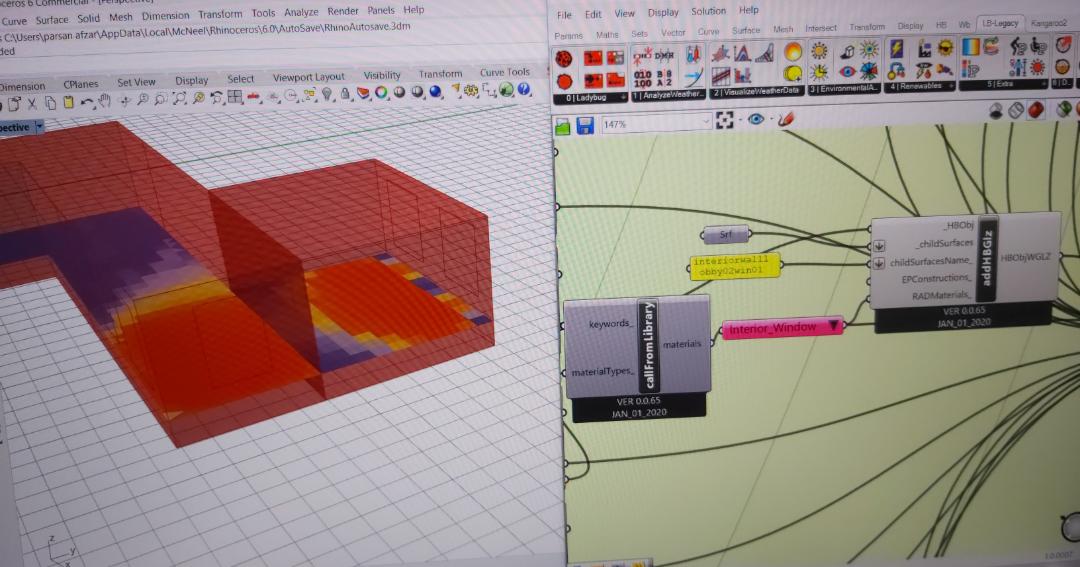Switch to the Kangaroo2 tab

pos(1050,23)
